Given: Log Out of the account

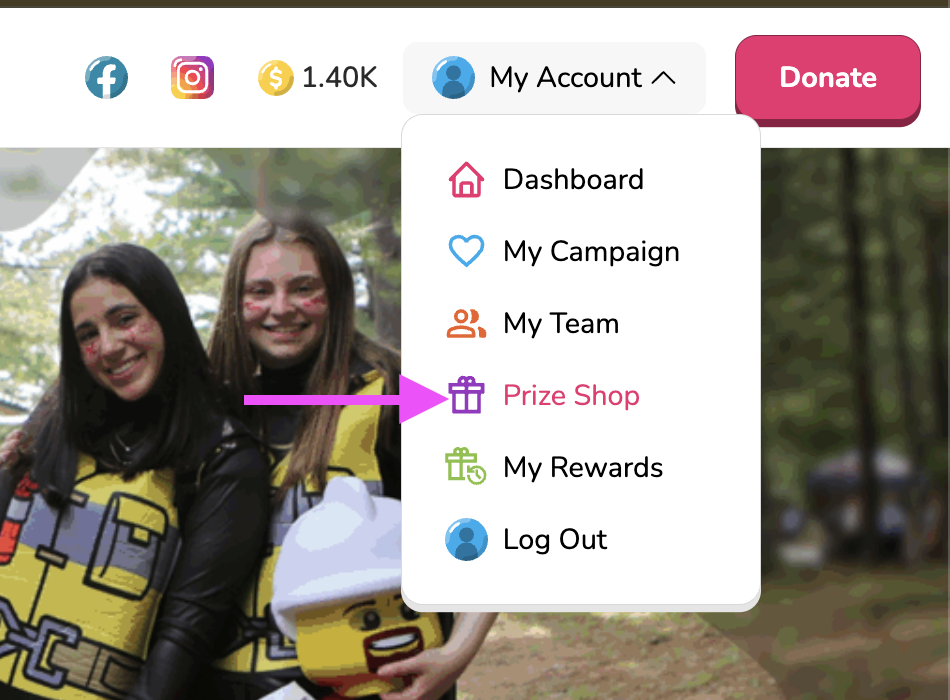Looking at the screenshot, I should pyautogui.click(x=555, y=539).
